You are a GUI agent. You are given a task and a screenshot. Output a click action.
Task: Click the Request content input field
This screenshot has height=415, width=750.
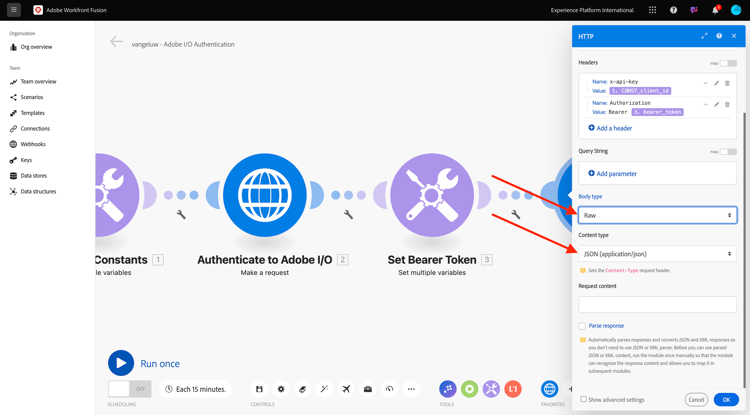click(658, 305)
